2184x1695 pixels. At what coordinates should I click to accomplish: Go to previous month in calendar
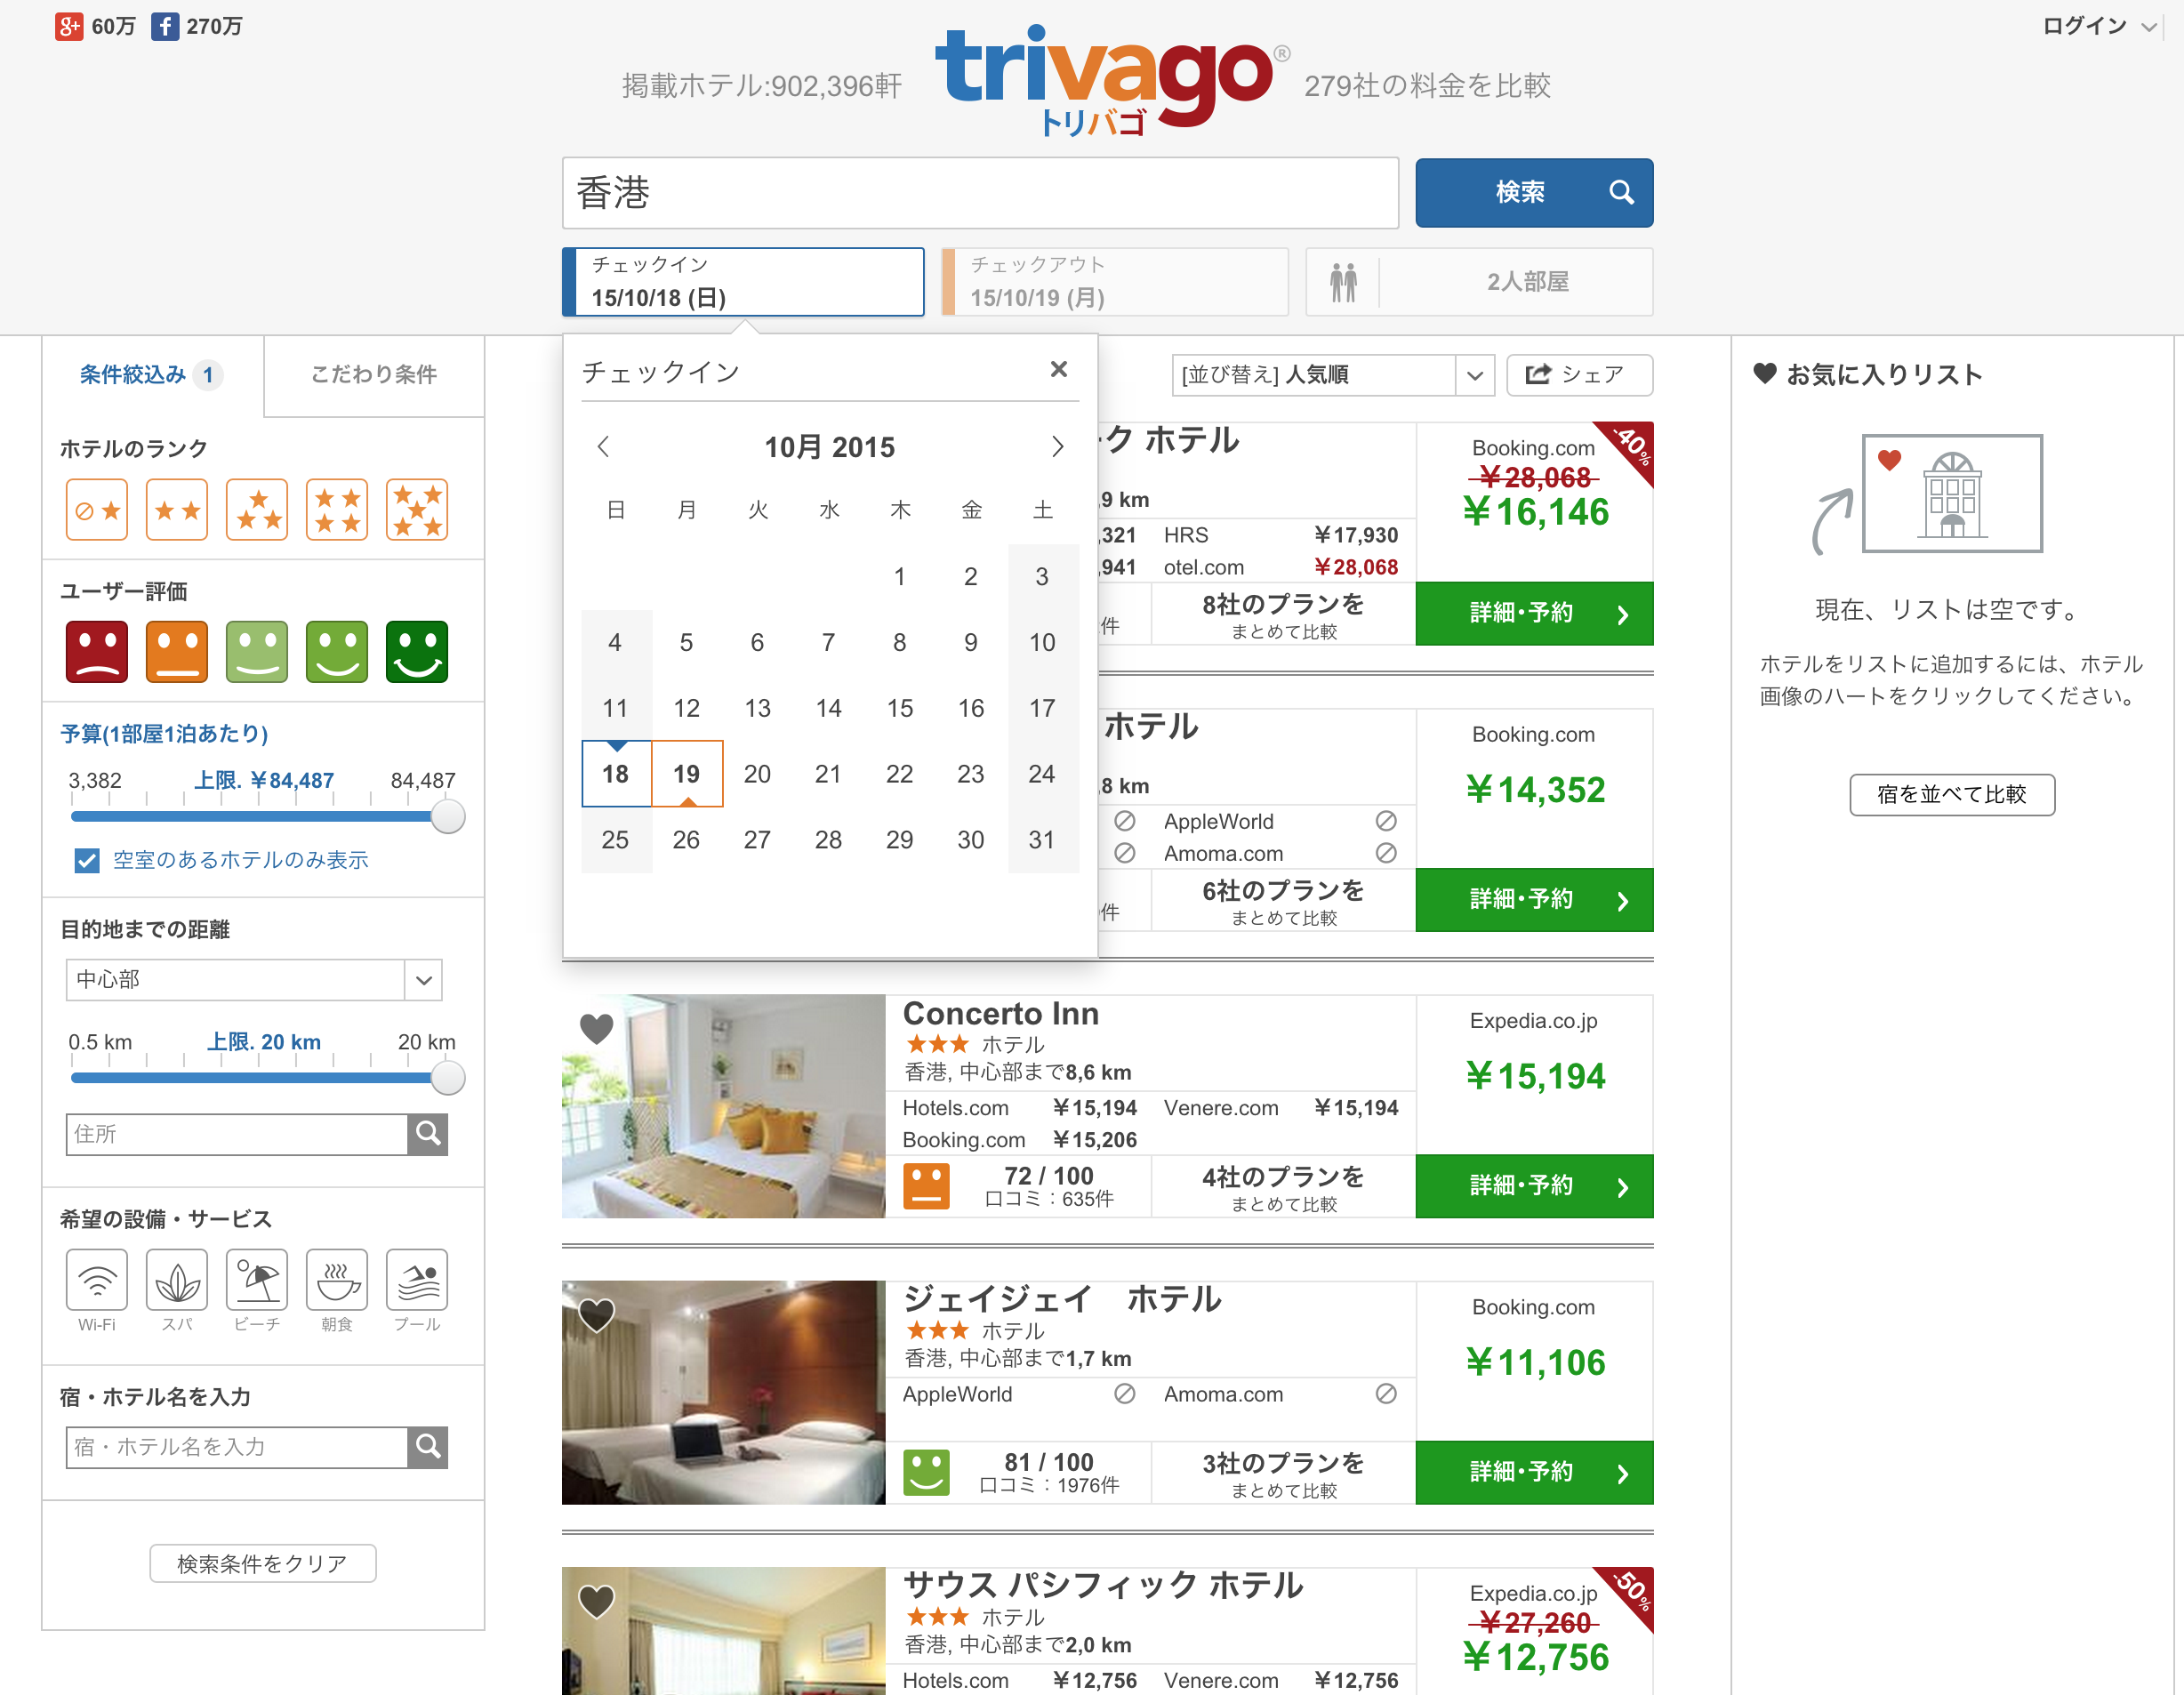[603, 447]
